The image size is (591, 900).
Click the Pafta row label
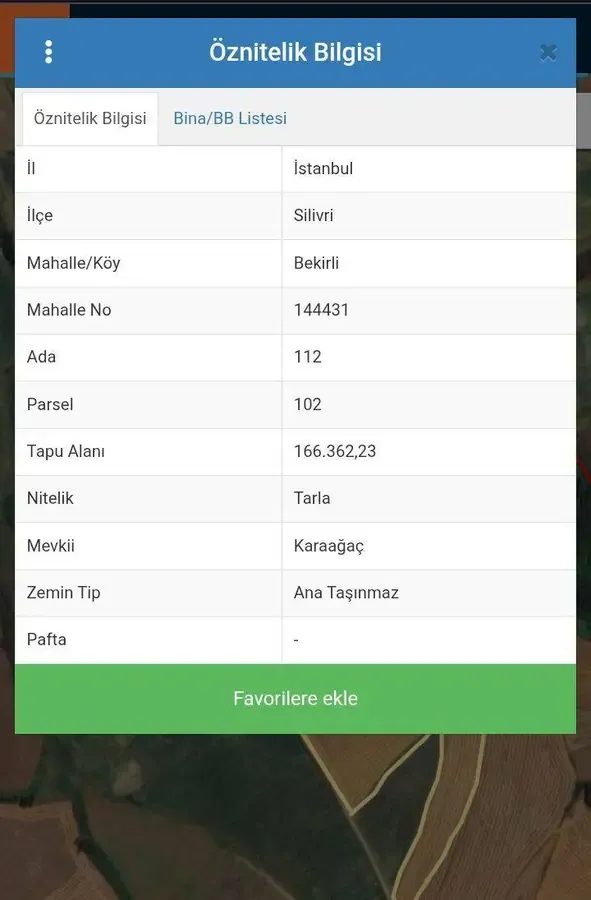[46, 639]
